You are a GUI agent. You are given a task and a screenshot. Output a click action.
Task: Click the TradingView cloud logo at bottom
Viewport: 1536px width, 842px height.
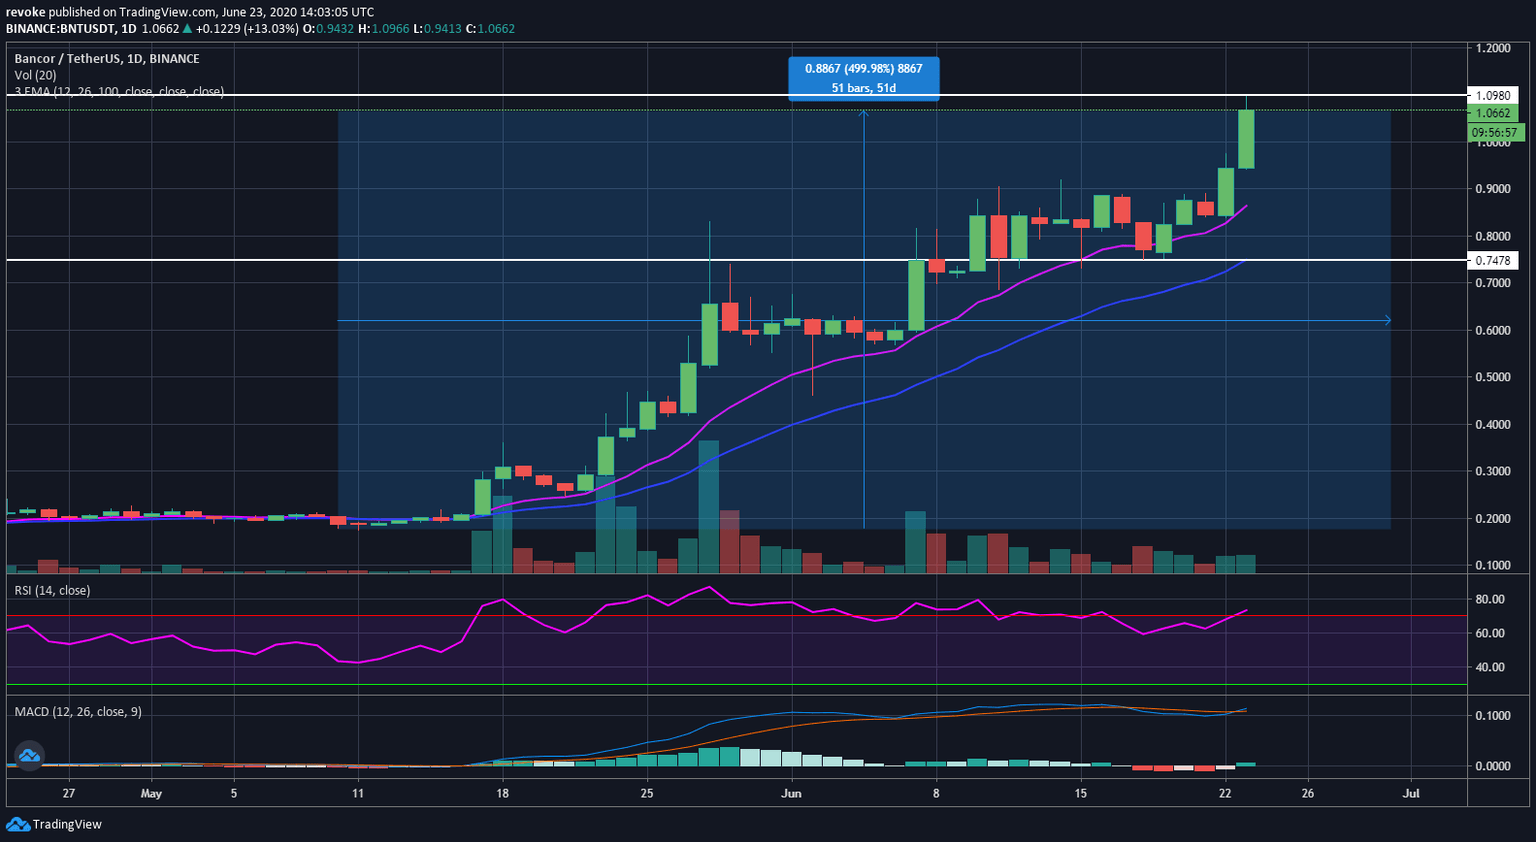click(x=17, y=824)
